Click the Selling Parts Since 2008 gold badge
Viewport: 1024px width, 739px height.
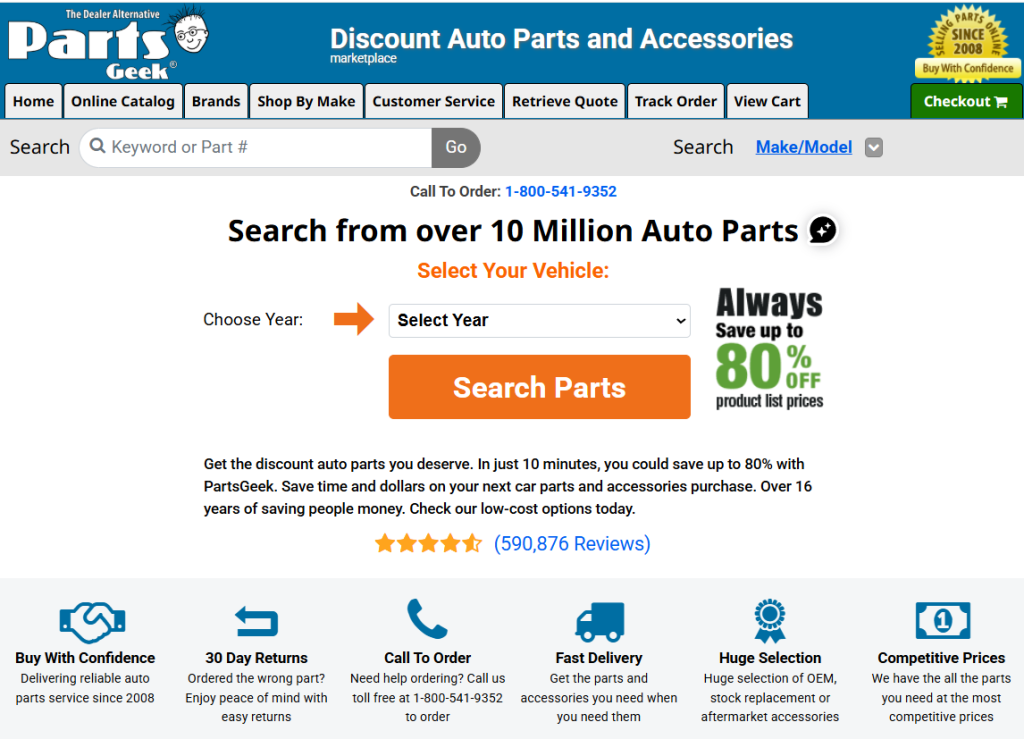[x=967, y=43]
